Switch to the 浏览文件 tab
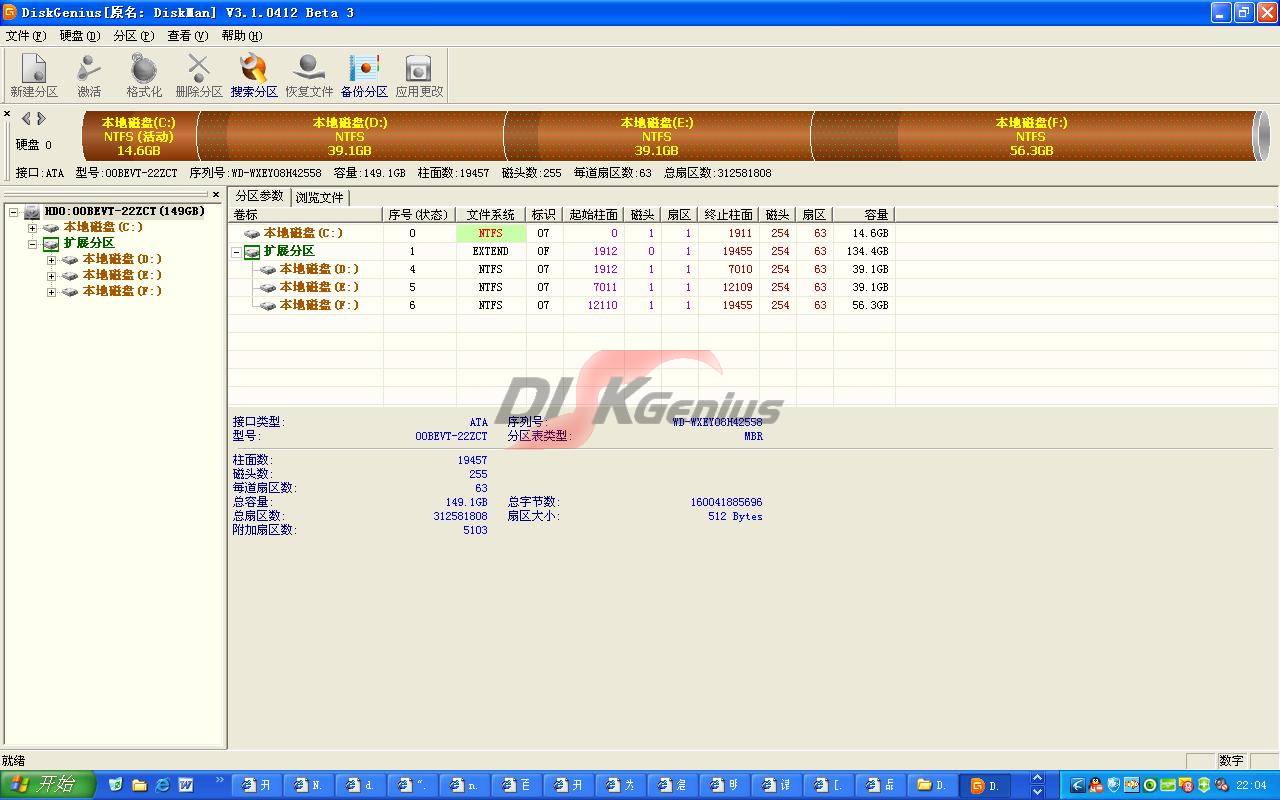 (320, 197)
